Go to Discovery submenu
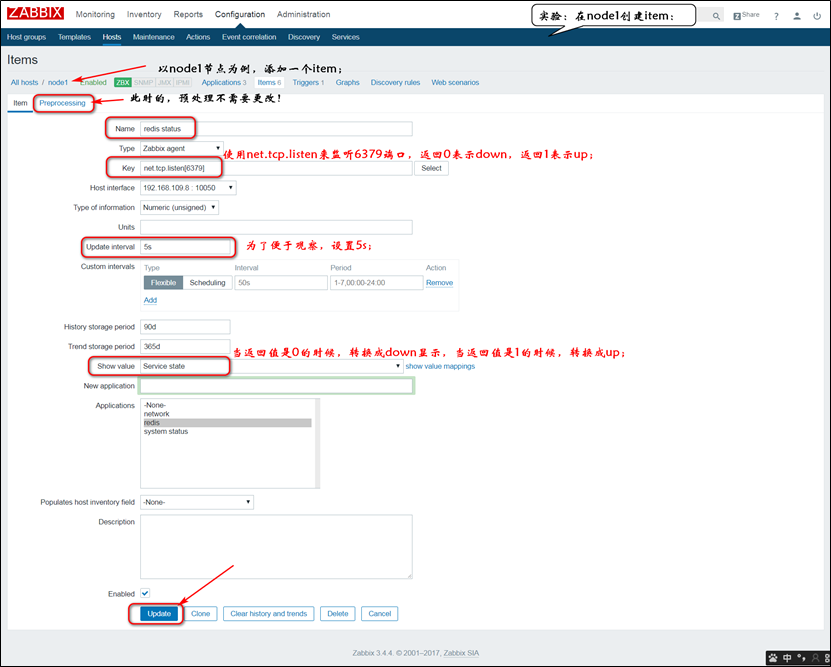831x667 pixels. click(x=304, y=37)
